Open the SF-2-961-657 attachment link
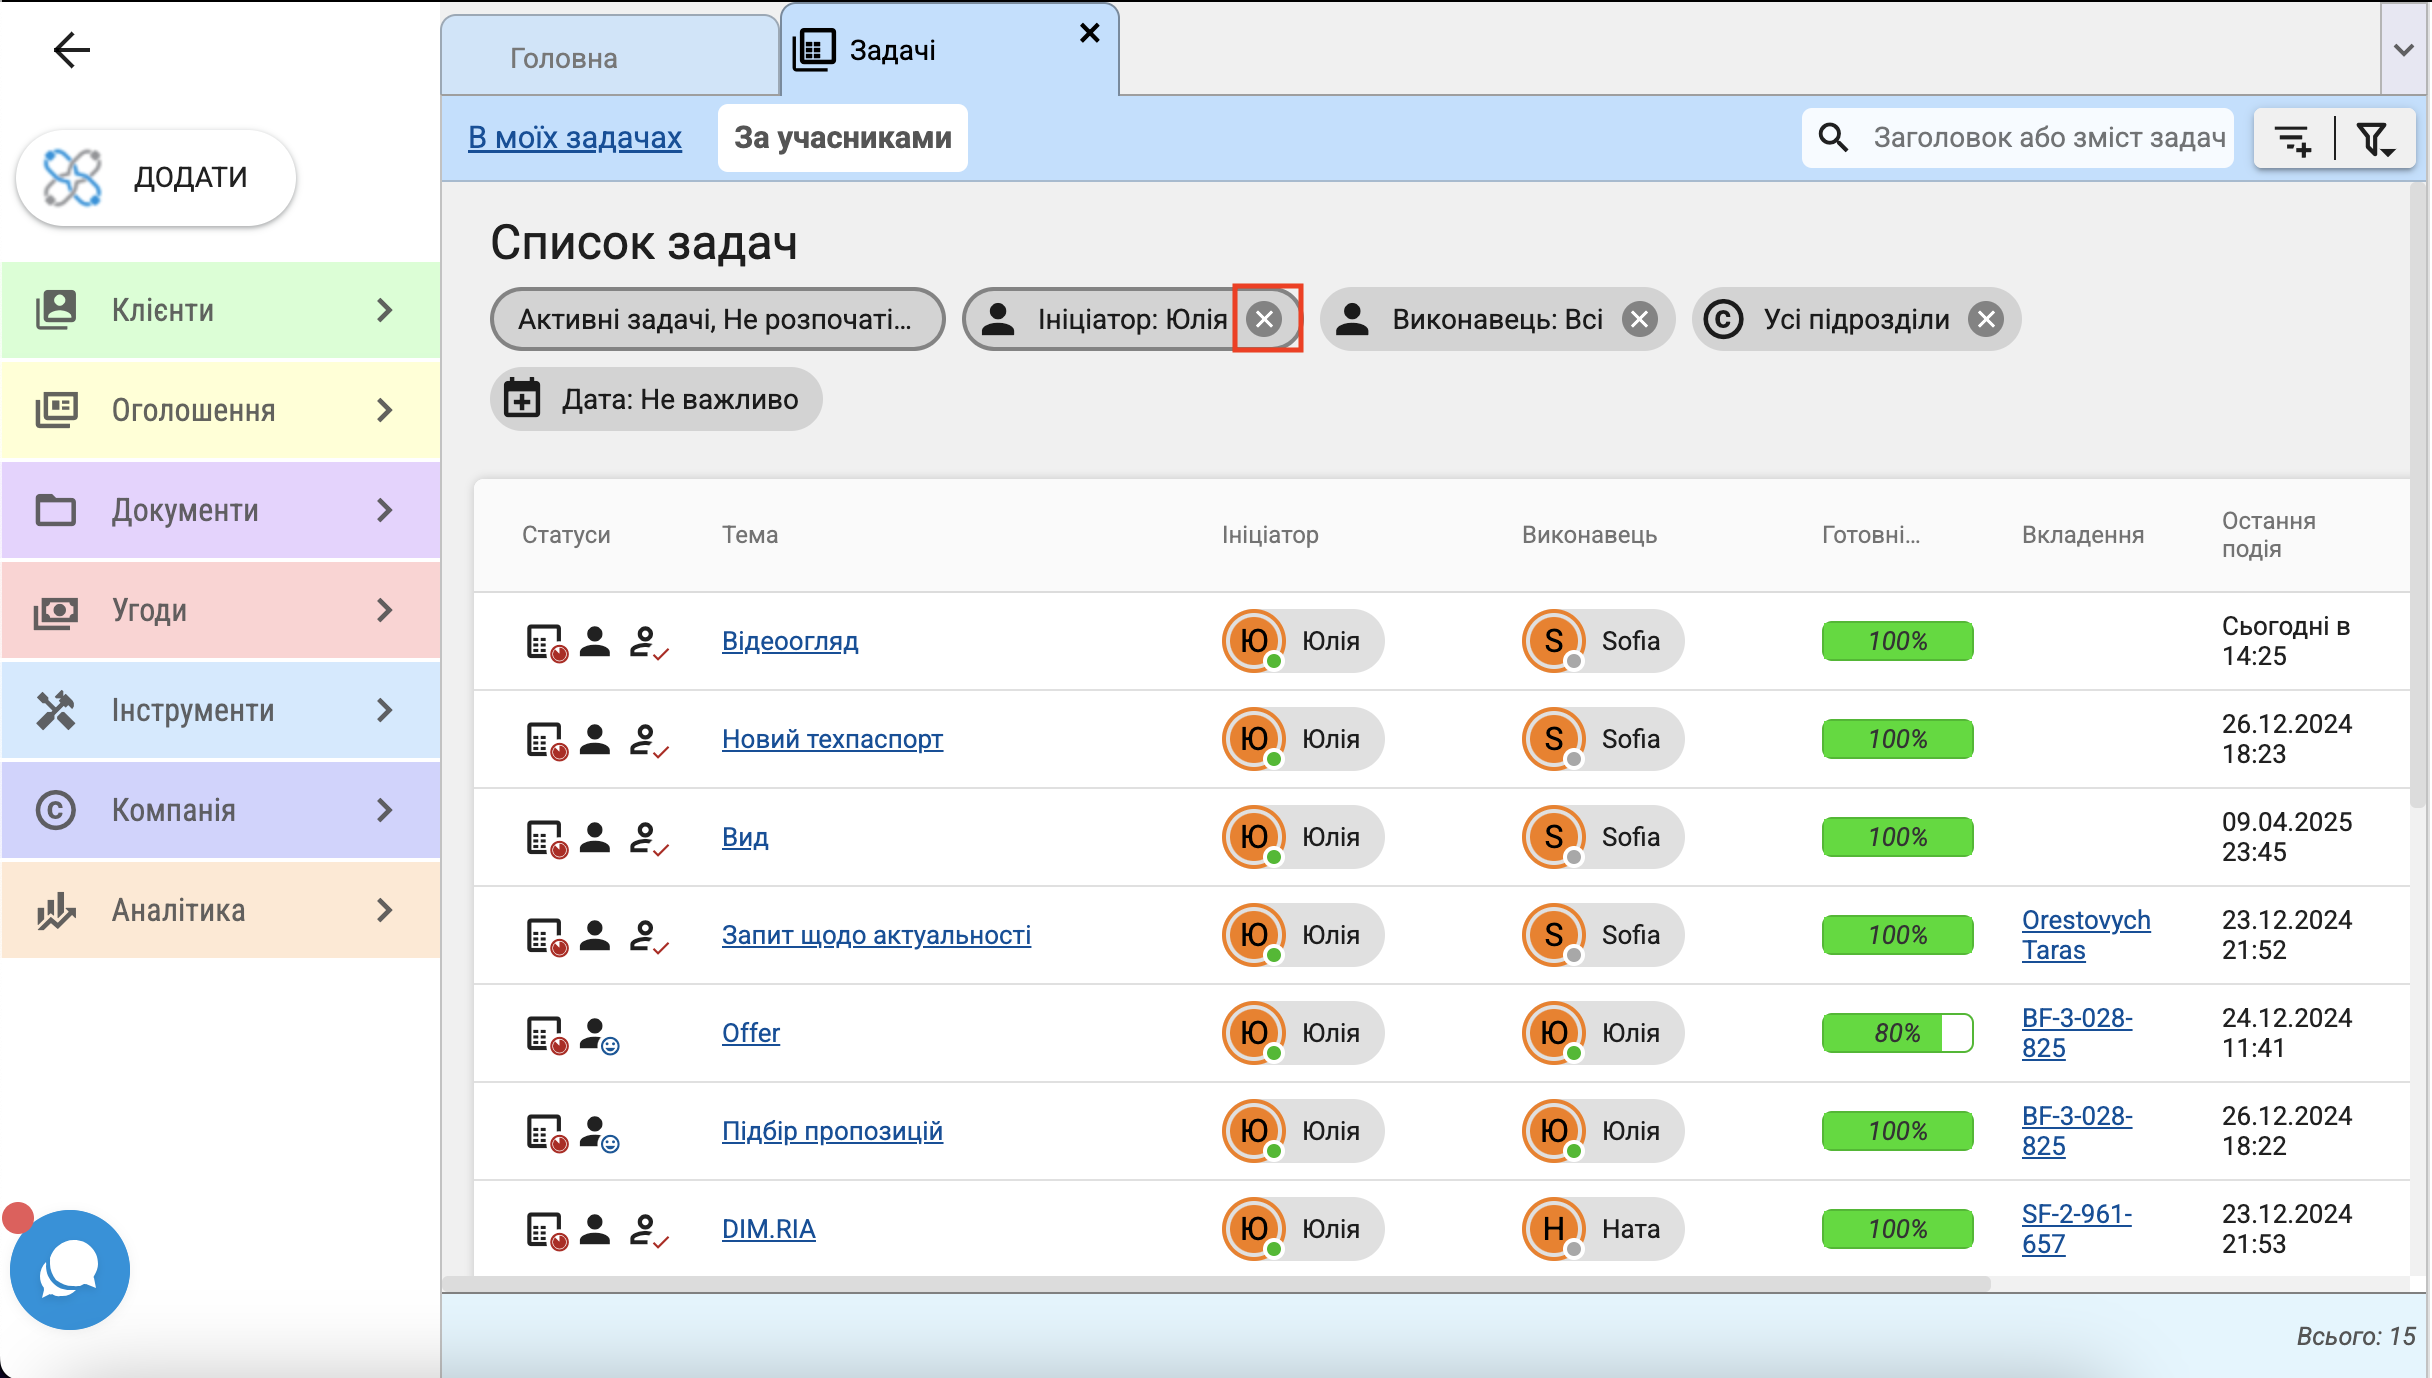Screen dimensions: 2432x1378 coord(2077,1229)
